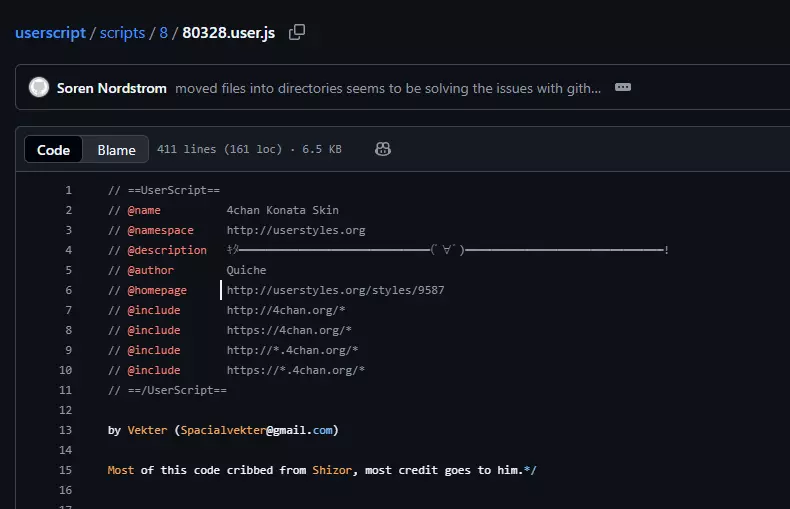Select line number 1 in the gutter
This screenshot has height=509, width=790.
[x=69, y=190]
